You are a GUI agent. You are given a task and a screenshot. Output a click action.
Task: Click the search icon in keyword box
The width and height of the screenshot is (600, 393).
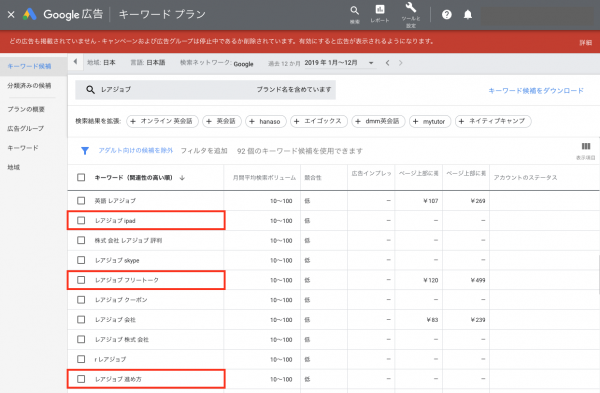point(90,90)
